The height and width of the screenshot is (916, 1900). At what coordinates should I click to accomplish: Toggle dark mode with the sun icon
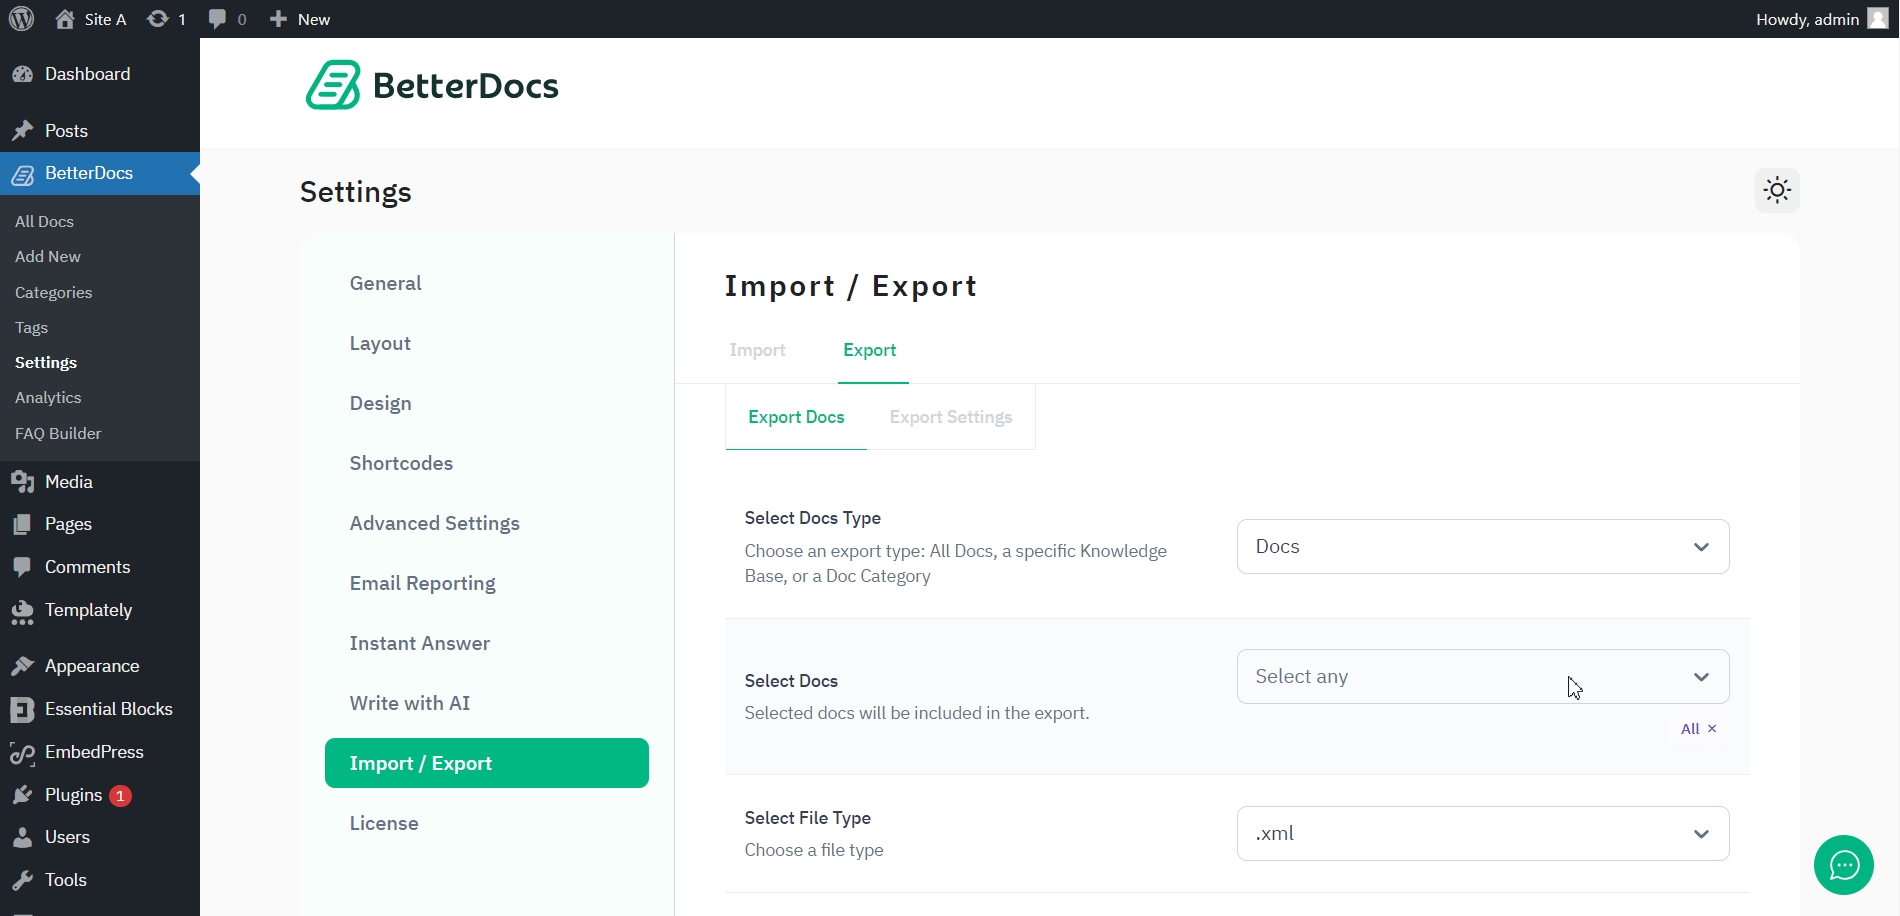[x=1777, y=190]
